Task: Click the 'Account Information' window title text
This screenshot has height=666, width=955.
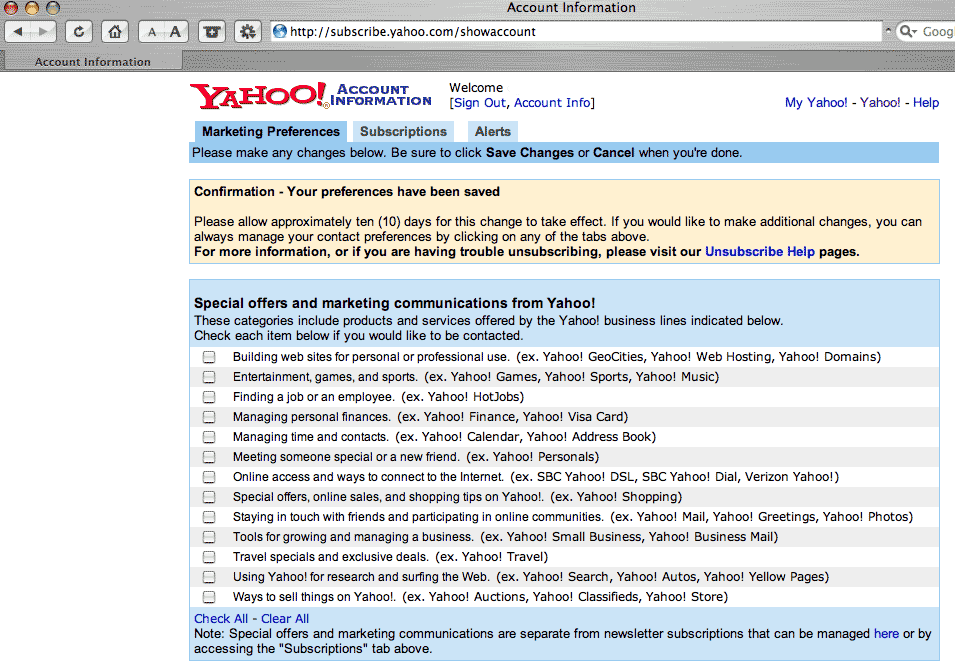Action: (571, 8)
